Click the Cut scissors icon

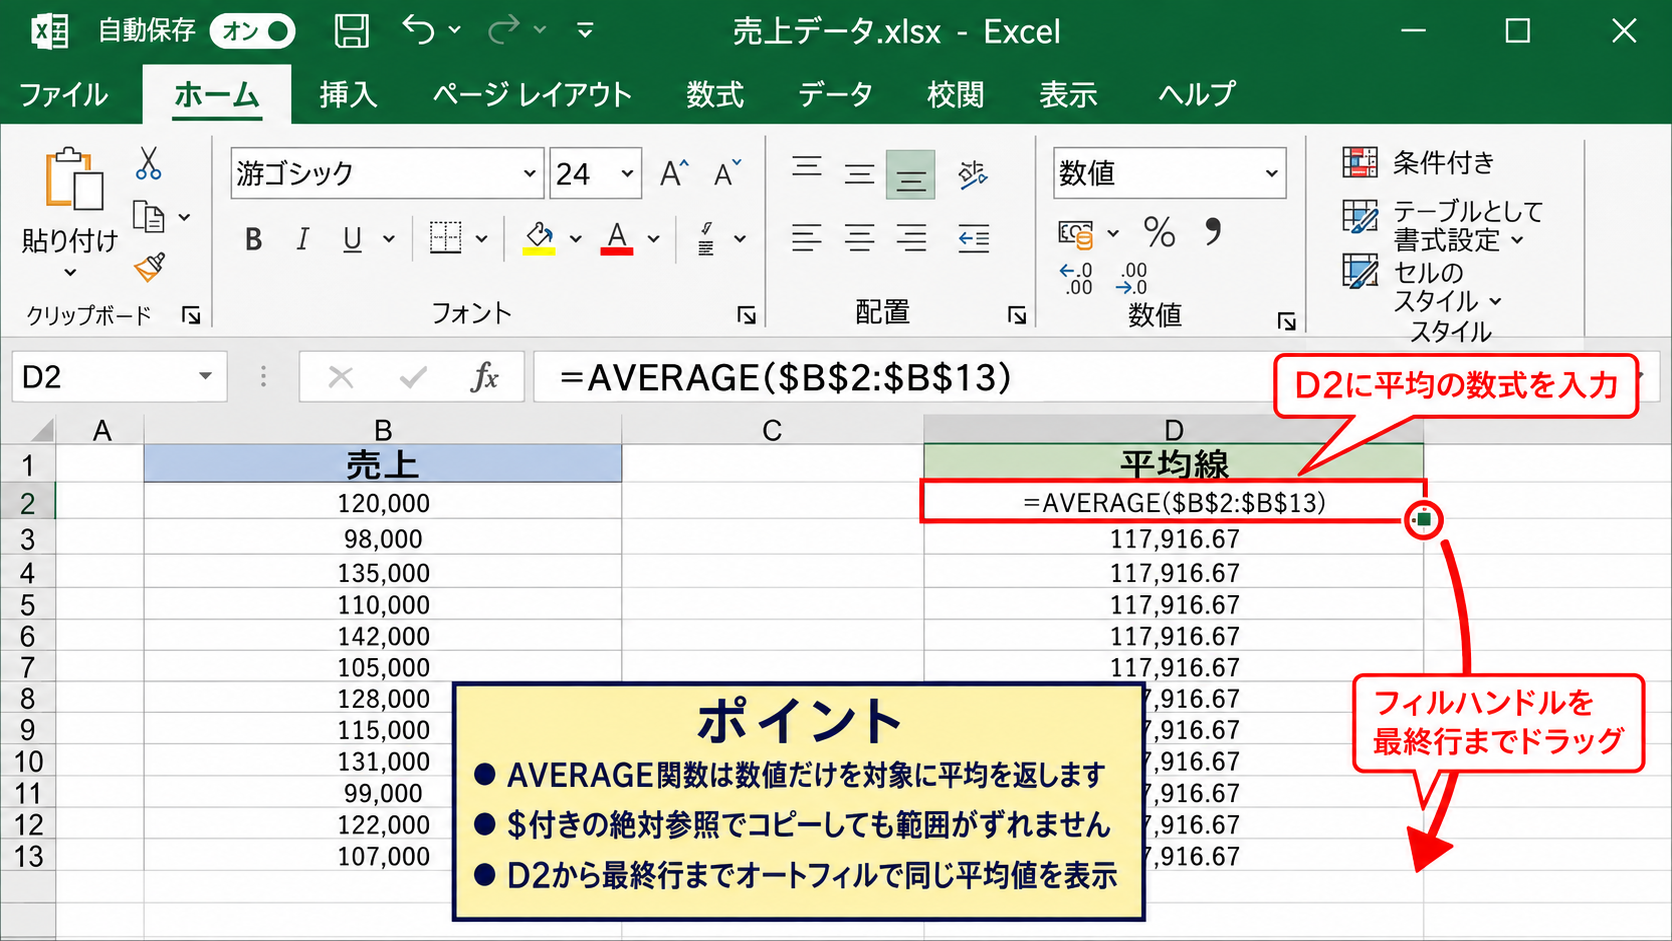(148, 164)
